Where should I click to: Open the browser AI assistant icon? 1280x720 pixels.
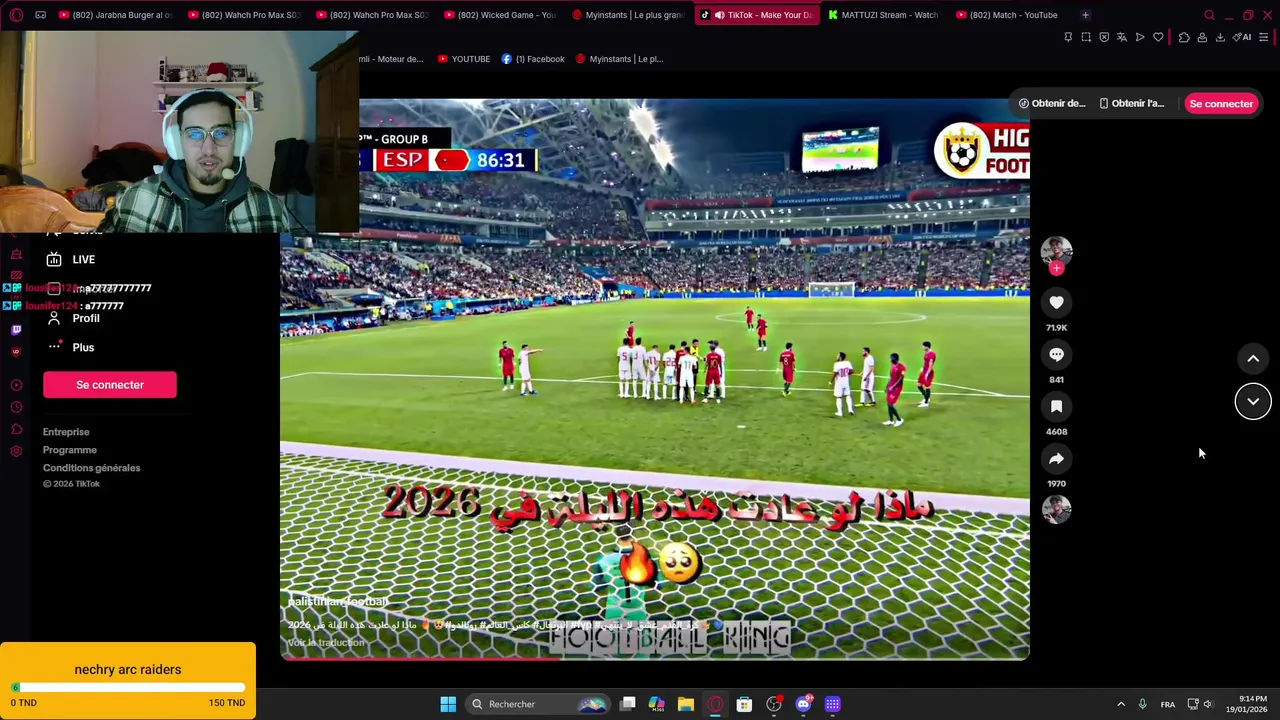[x=1242, y=38]
